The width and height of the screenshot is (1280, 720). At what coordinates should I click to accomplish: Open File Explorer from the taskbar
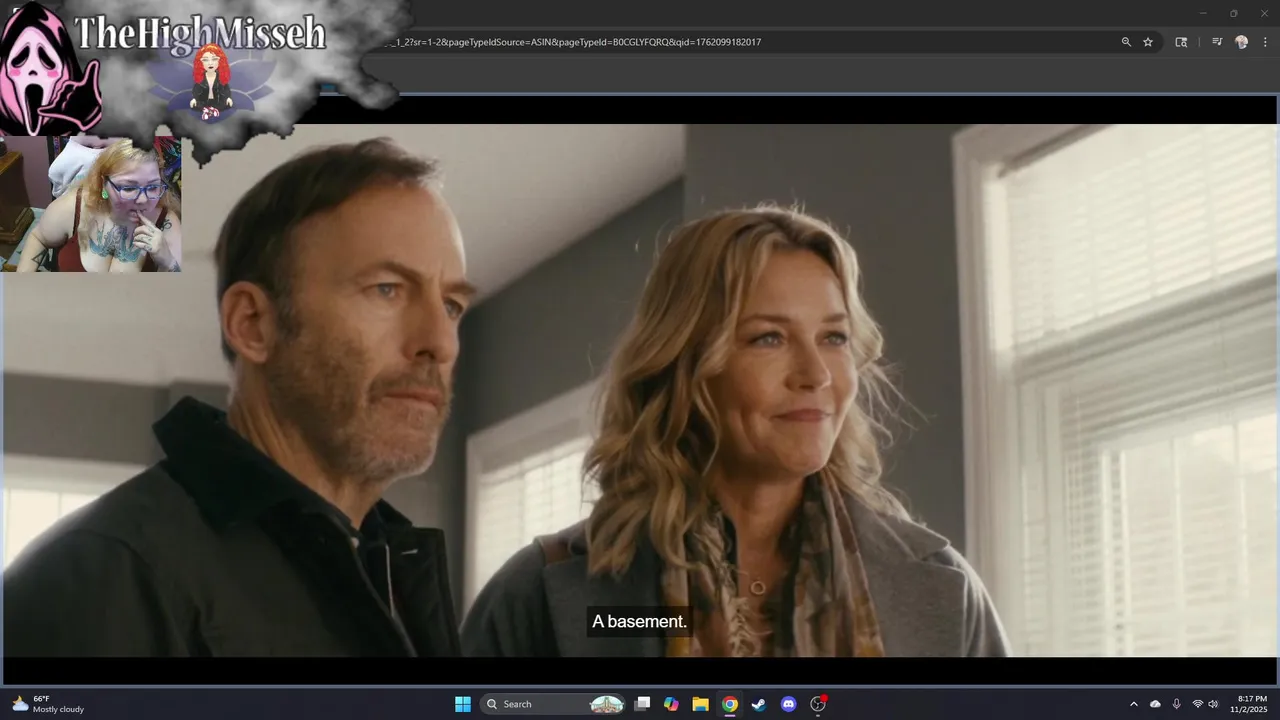pyautogui.click(x=701, y=704)
